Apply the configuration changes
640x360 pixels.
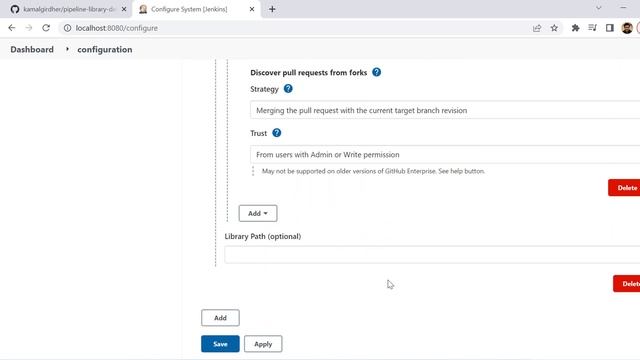click(x=263, y=344)
